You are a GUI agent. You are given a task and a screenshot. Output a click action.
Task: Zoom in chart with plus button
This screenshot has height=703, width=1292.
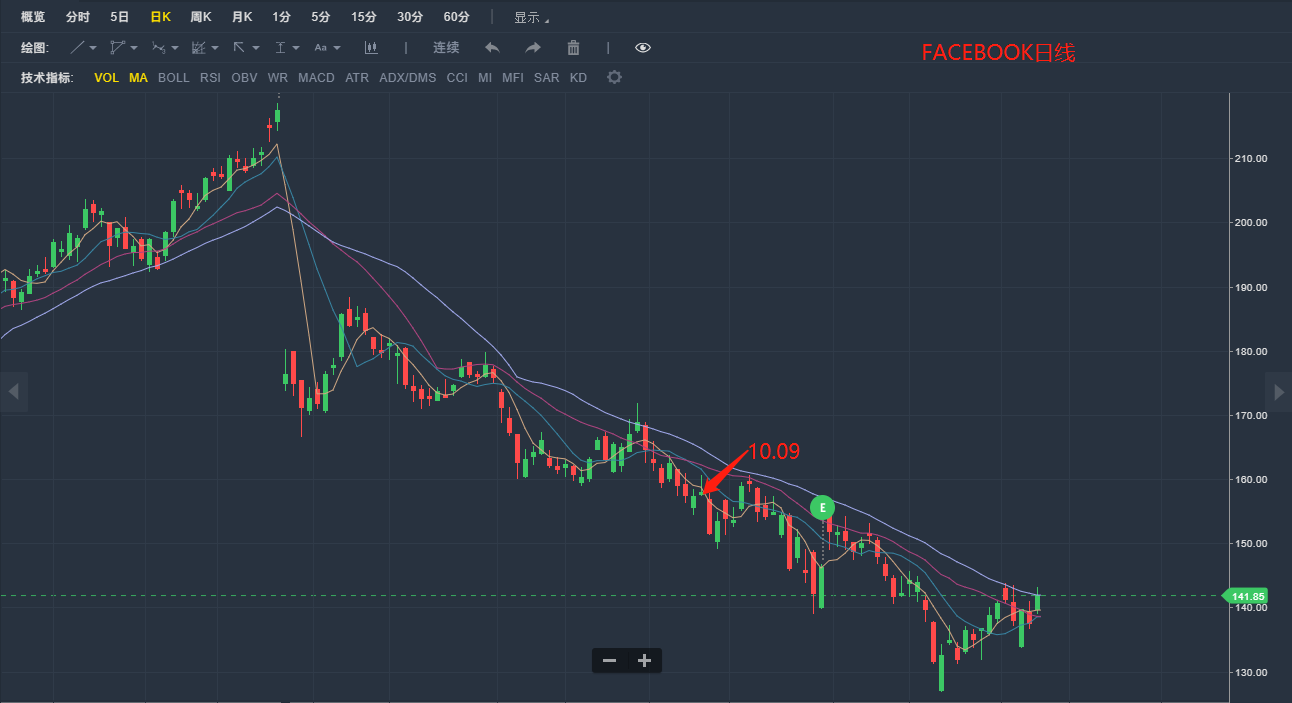click(x=645, y=660)
